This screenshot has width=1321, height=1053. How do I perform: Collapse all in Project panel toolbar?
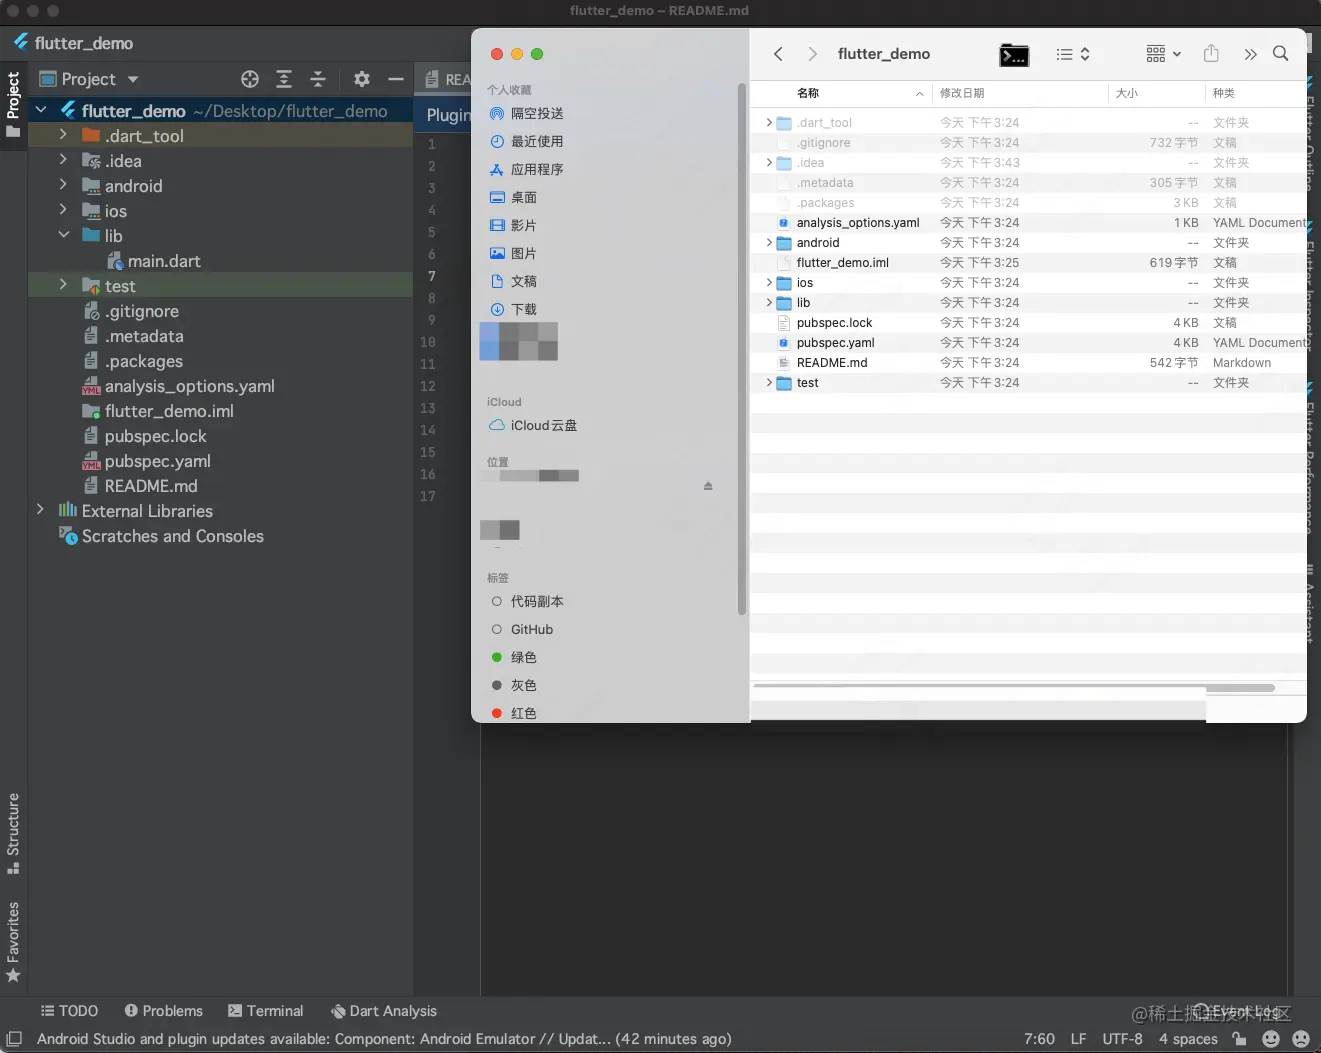pos(318,79)
